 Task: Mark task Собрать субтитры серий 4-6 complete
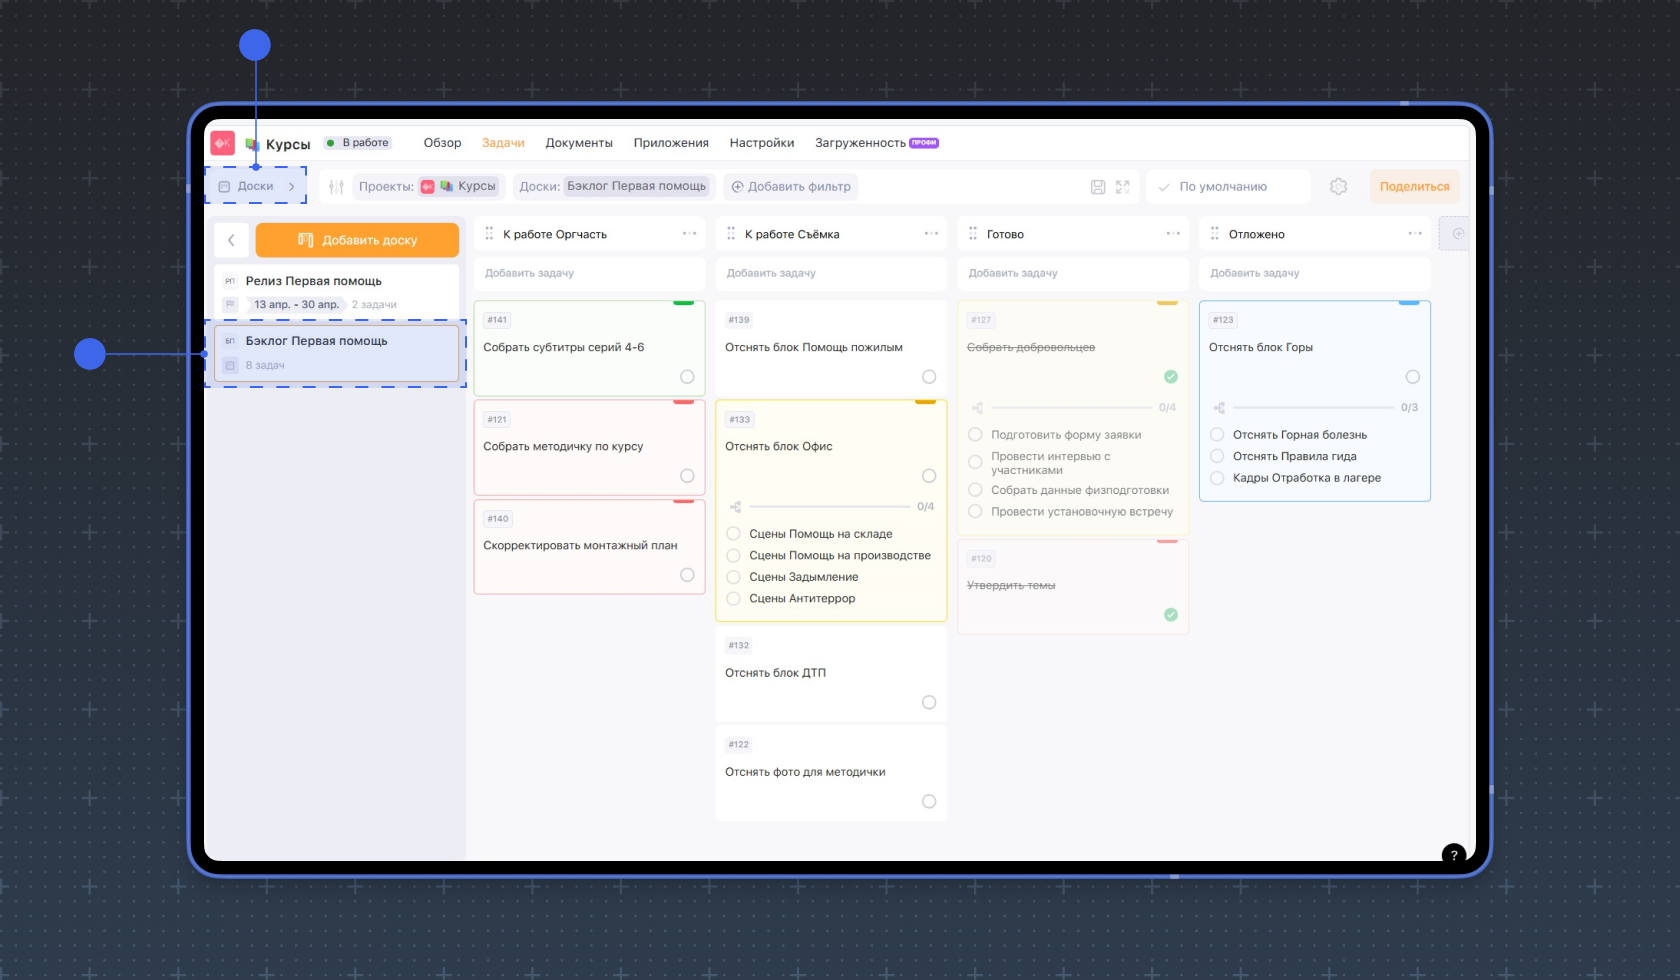click(x=687, y=377)
